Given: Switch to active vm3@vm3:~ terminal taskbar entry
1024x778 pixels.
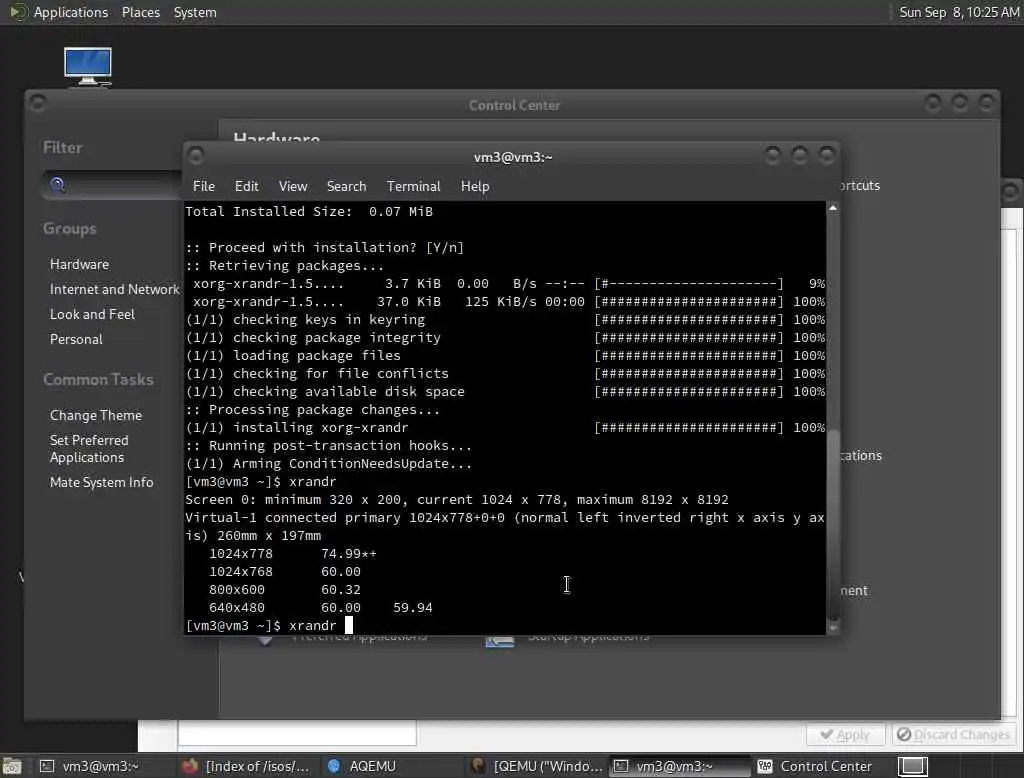Looking at the screenshot, I should click(679, 766).
